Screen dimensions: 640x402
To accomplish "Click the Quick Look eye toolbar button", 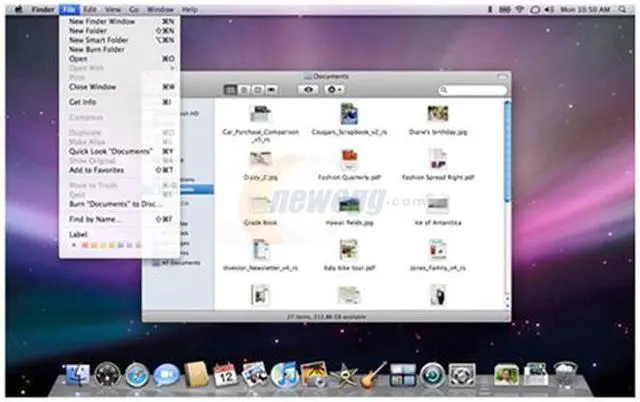I will click(308, 89).
